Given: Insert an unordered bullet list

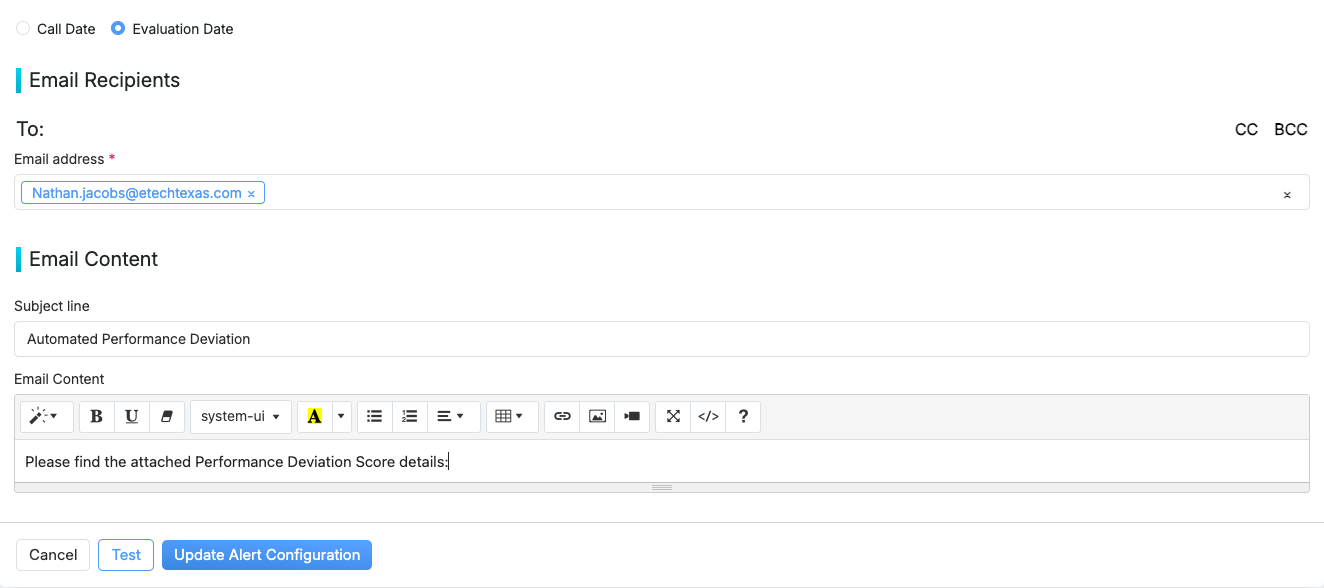Looking at the screenshot, I should 375,416.
